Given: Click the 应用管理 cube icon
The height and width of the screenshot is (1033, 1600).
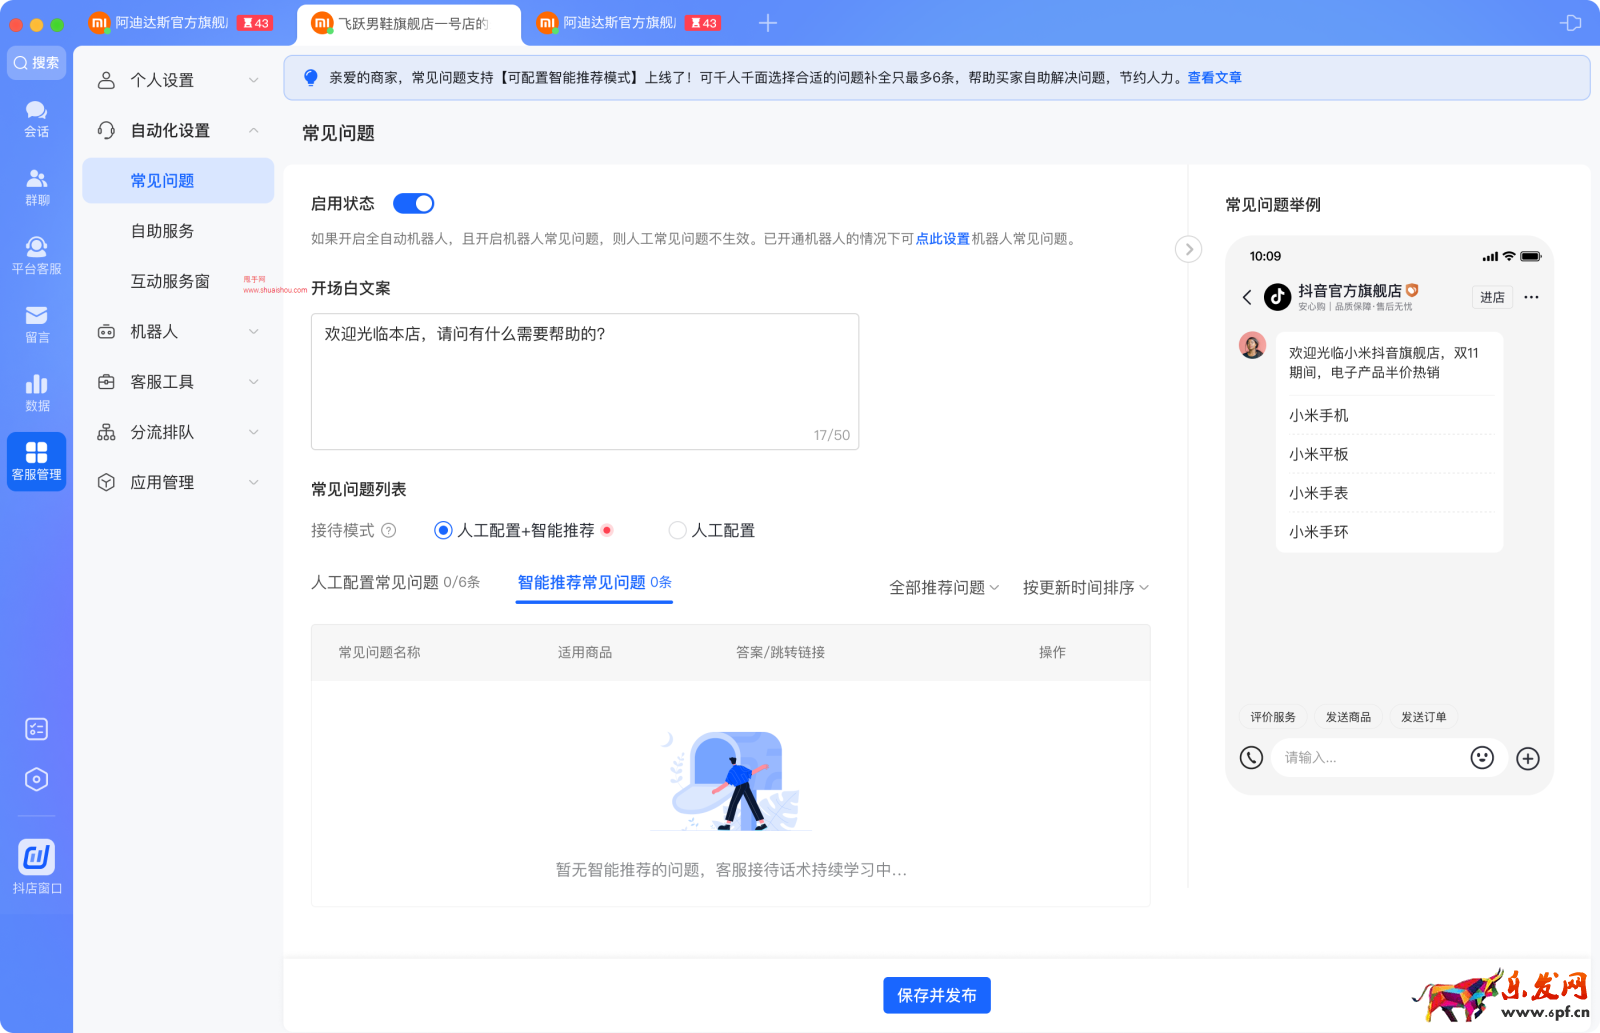Looking at the screenshot, I should [x=106, y=482].
